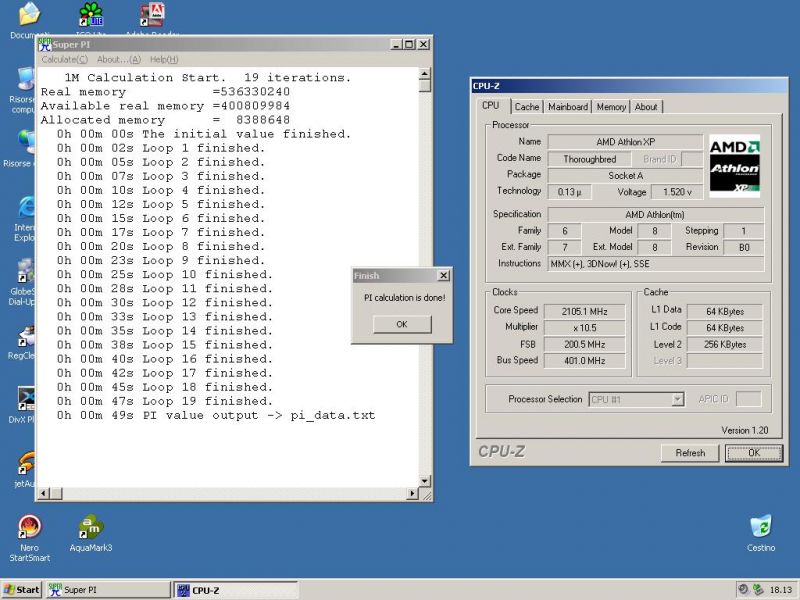The image size is (800, 600).
Task: Open the Windows Start menu
Action: 21,590
